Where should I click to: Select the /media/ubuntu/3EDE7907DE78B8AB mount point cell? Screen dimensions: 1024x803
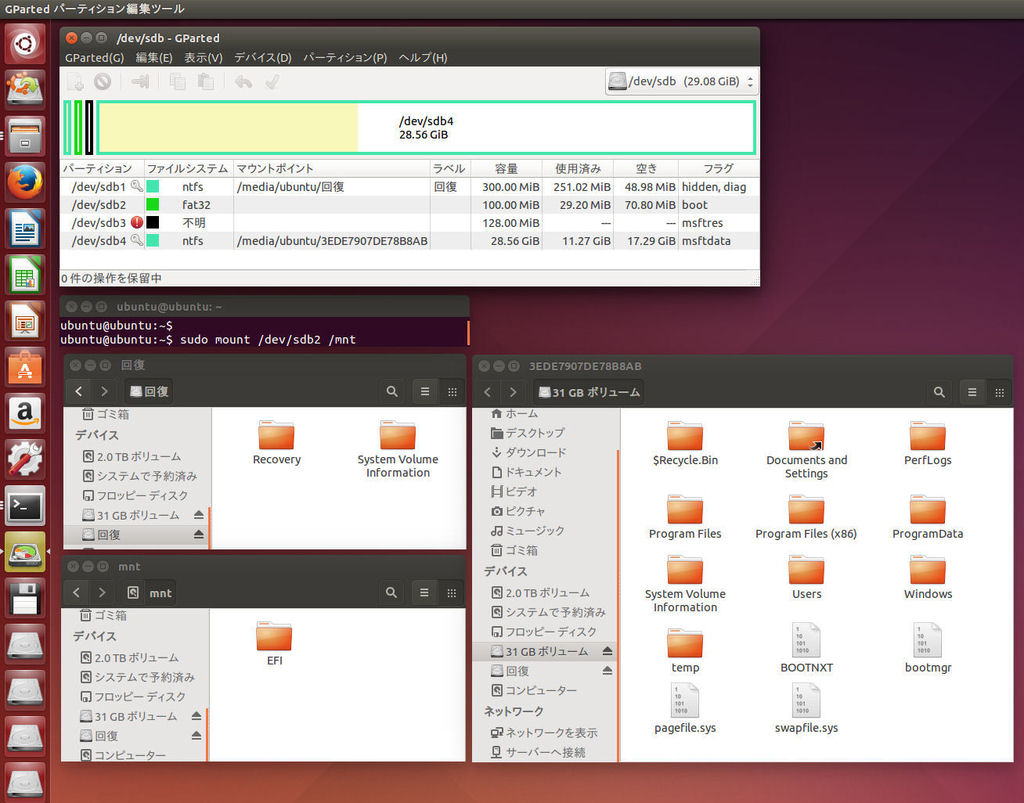pos(332,241)
